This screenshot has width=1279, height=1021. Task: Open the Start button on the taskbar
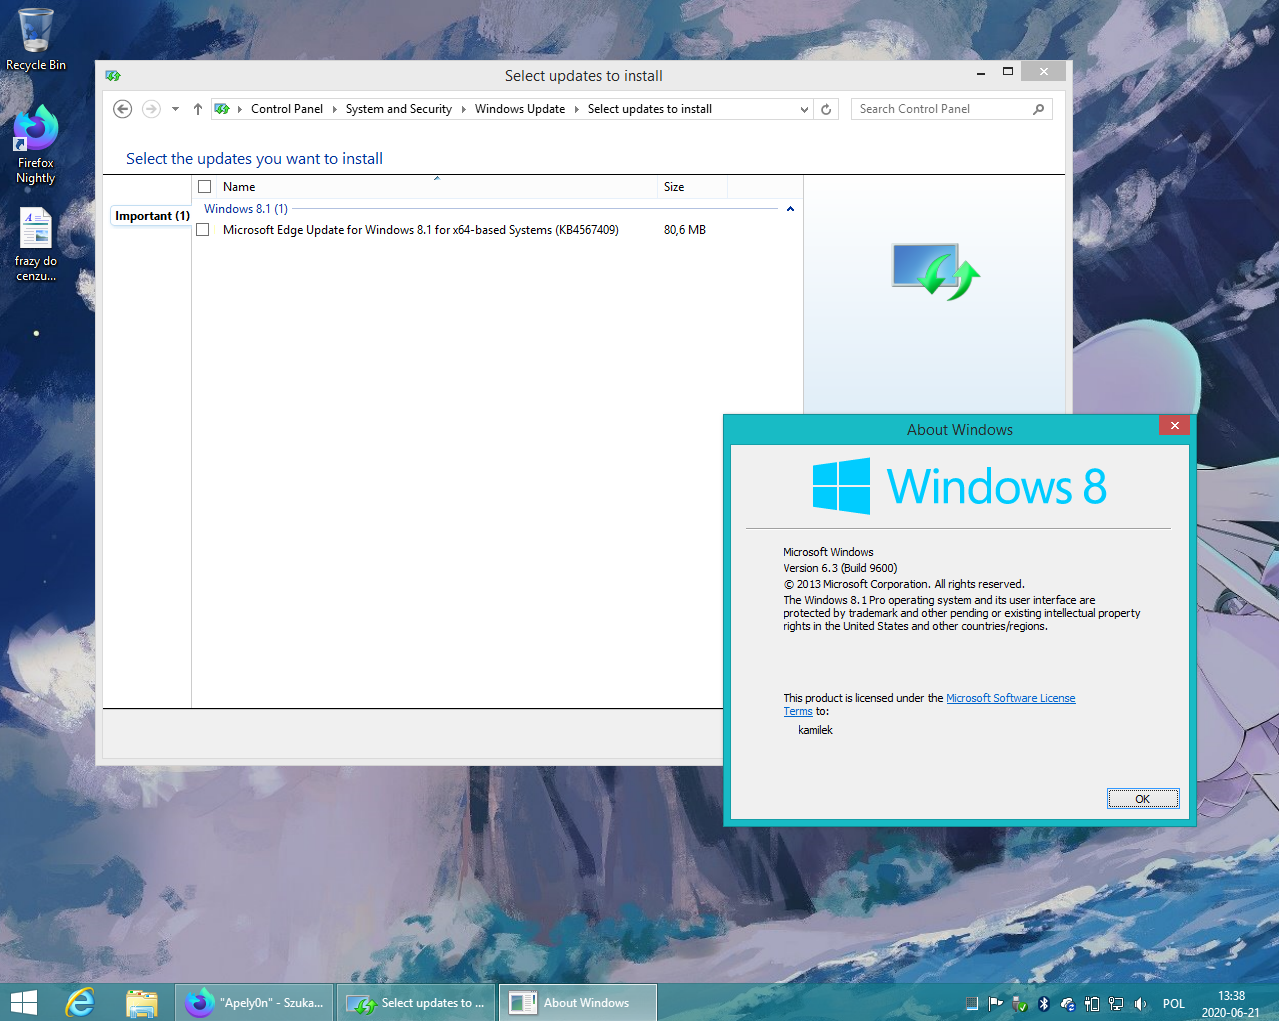(23, 1002)
